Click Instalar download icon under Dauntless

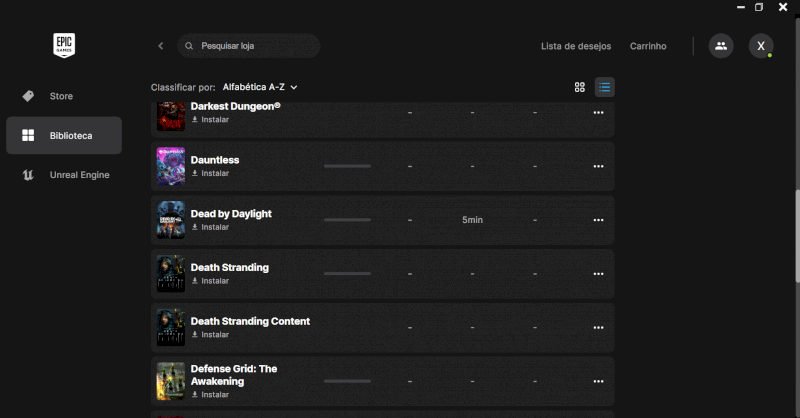[195, 173]
